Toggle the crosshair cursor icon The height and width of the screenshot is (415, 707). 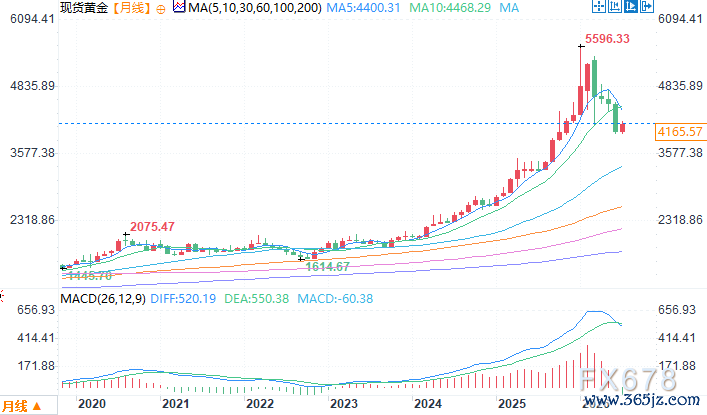click(598, 6)
